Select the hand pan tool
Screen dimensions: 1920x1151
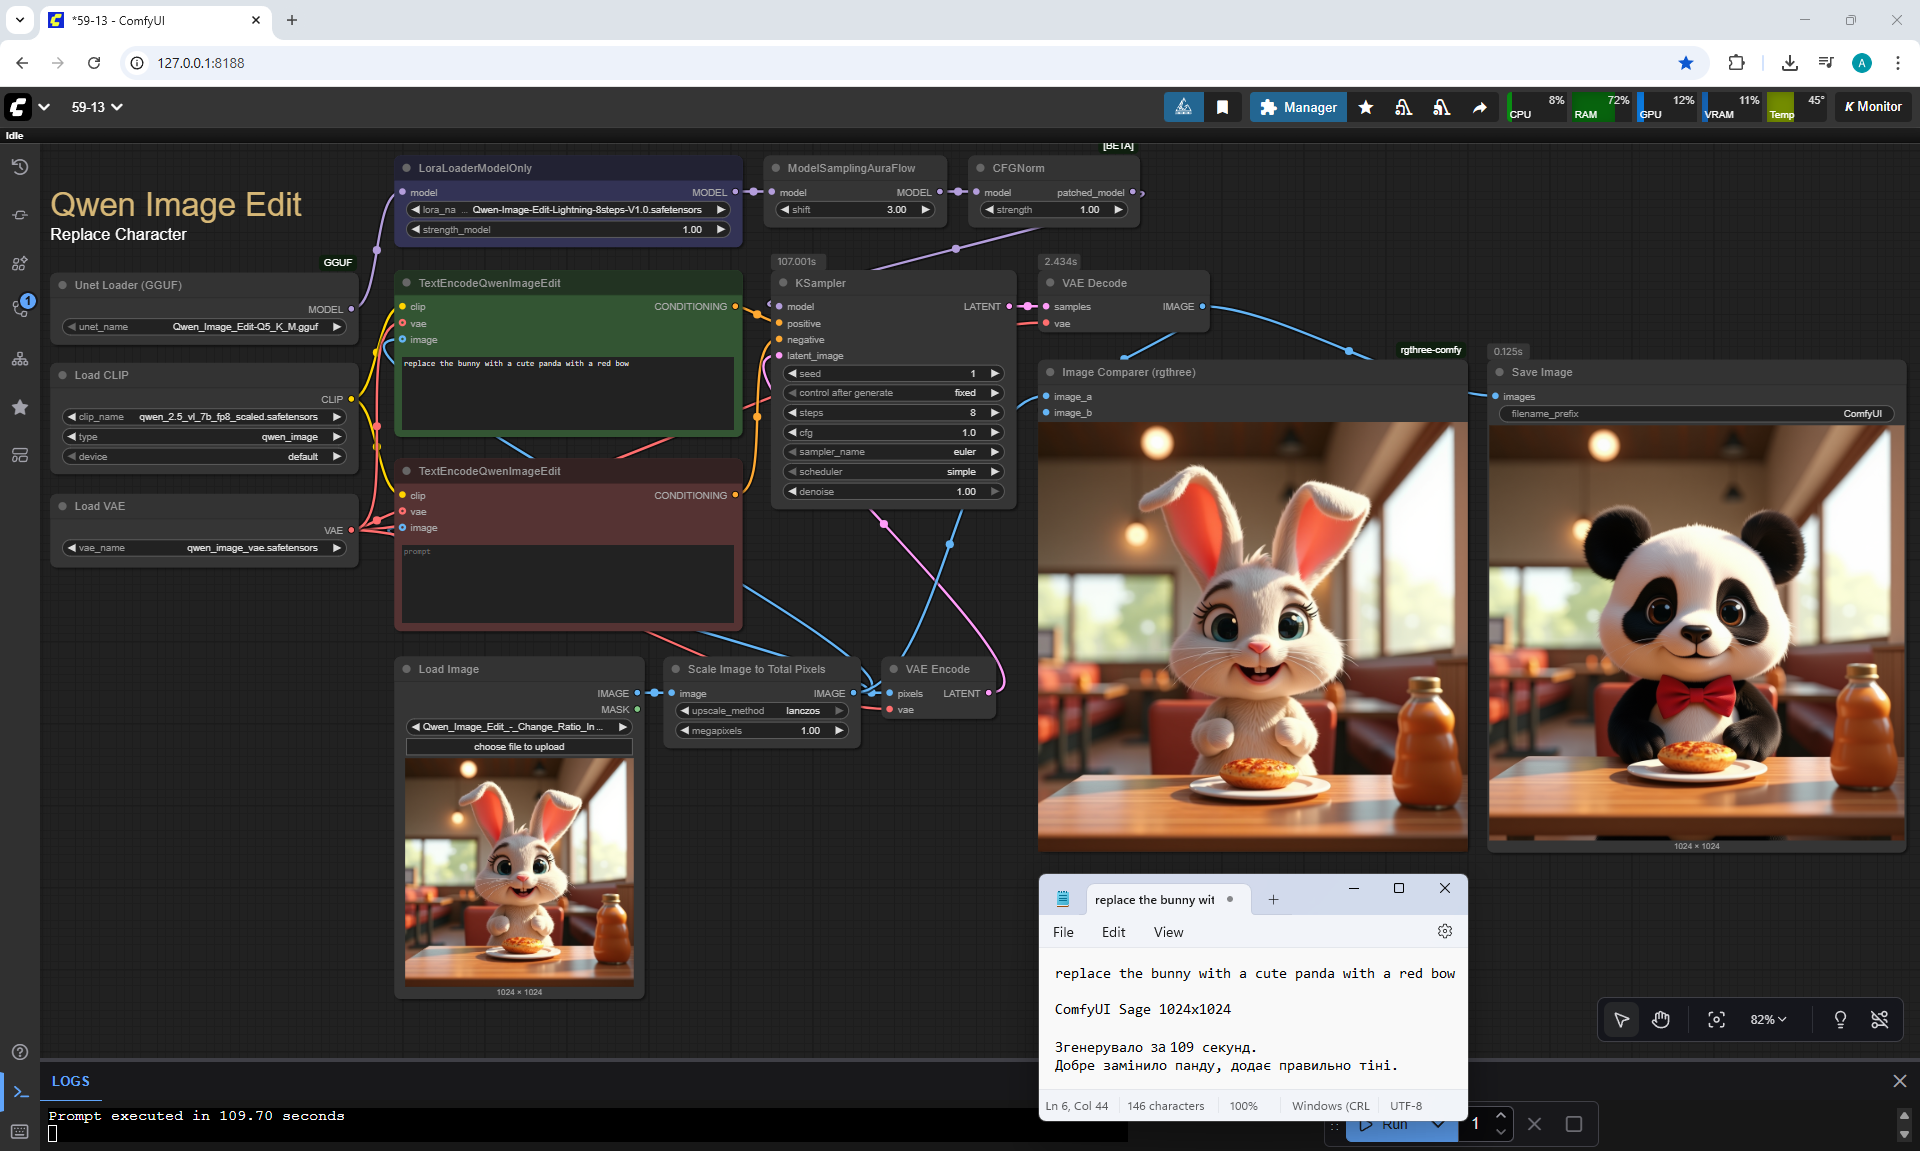point(1661,1019)
